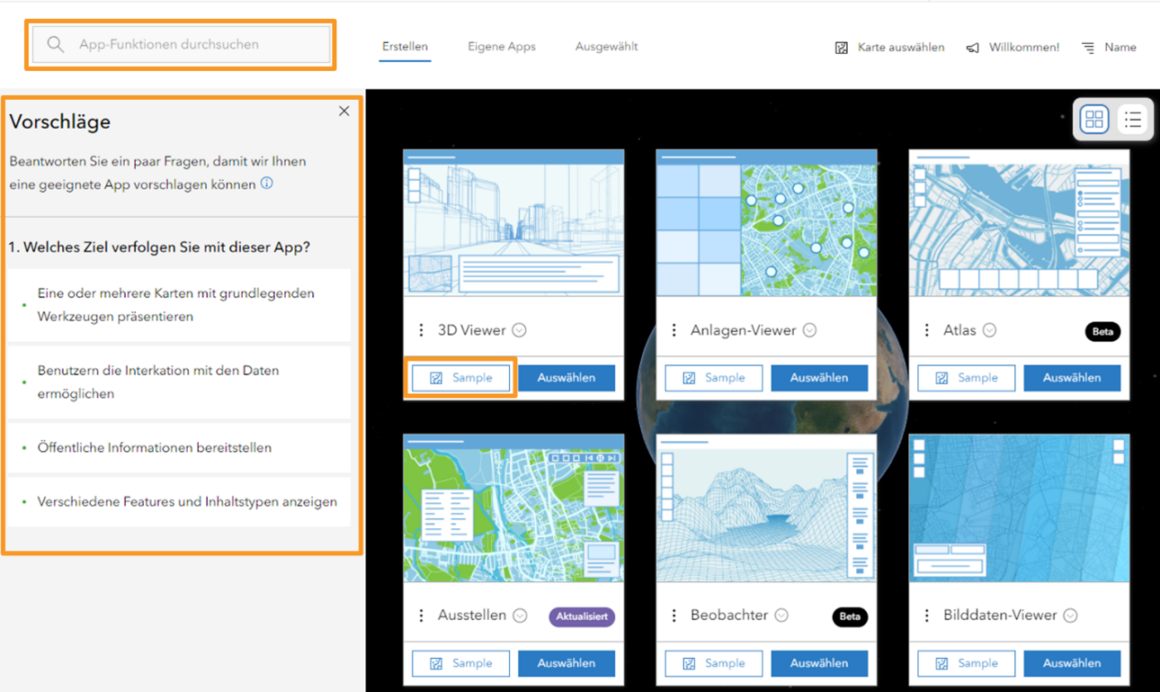
Task: Open Bilddaten-Viewer options menu (three dots)
Action: point(927,616)
